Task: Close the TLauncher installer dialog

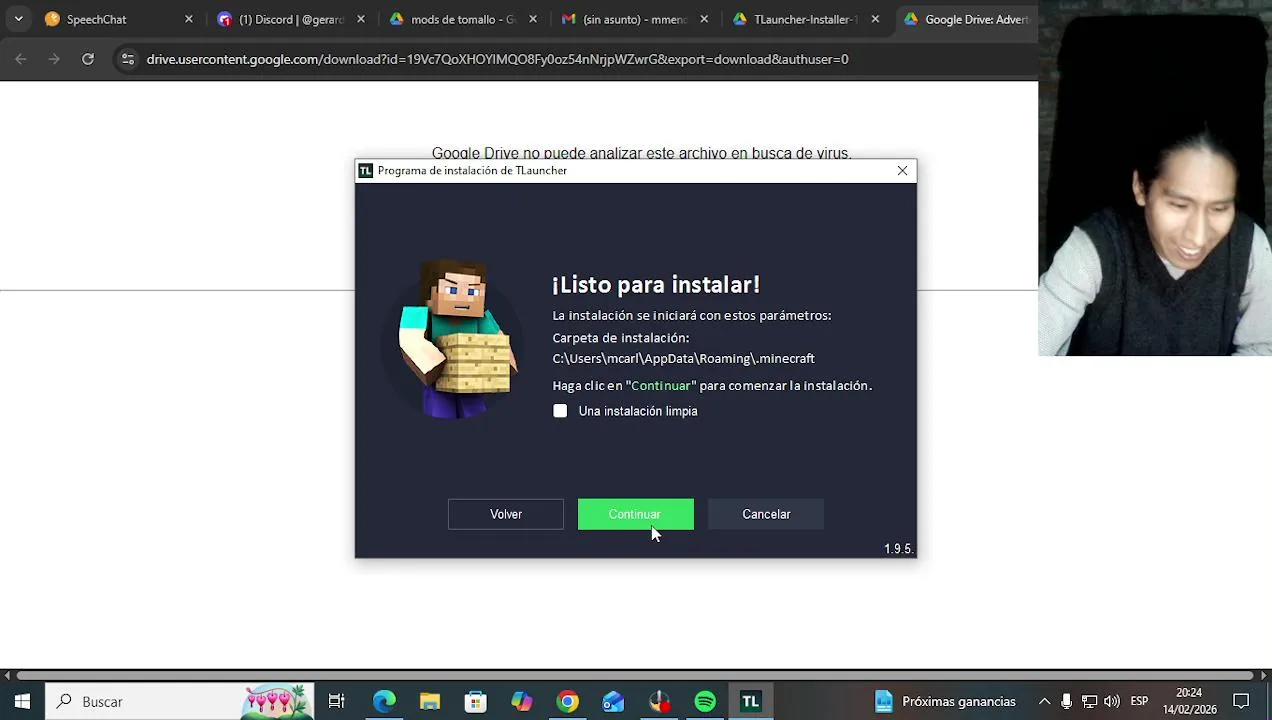Action: (x=902, y=171)
